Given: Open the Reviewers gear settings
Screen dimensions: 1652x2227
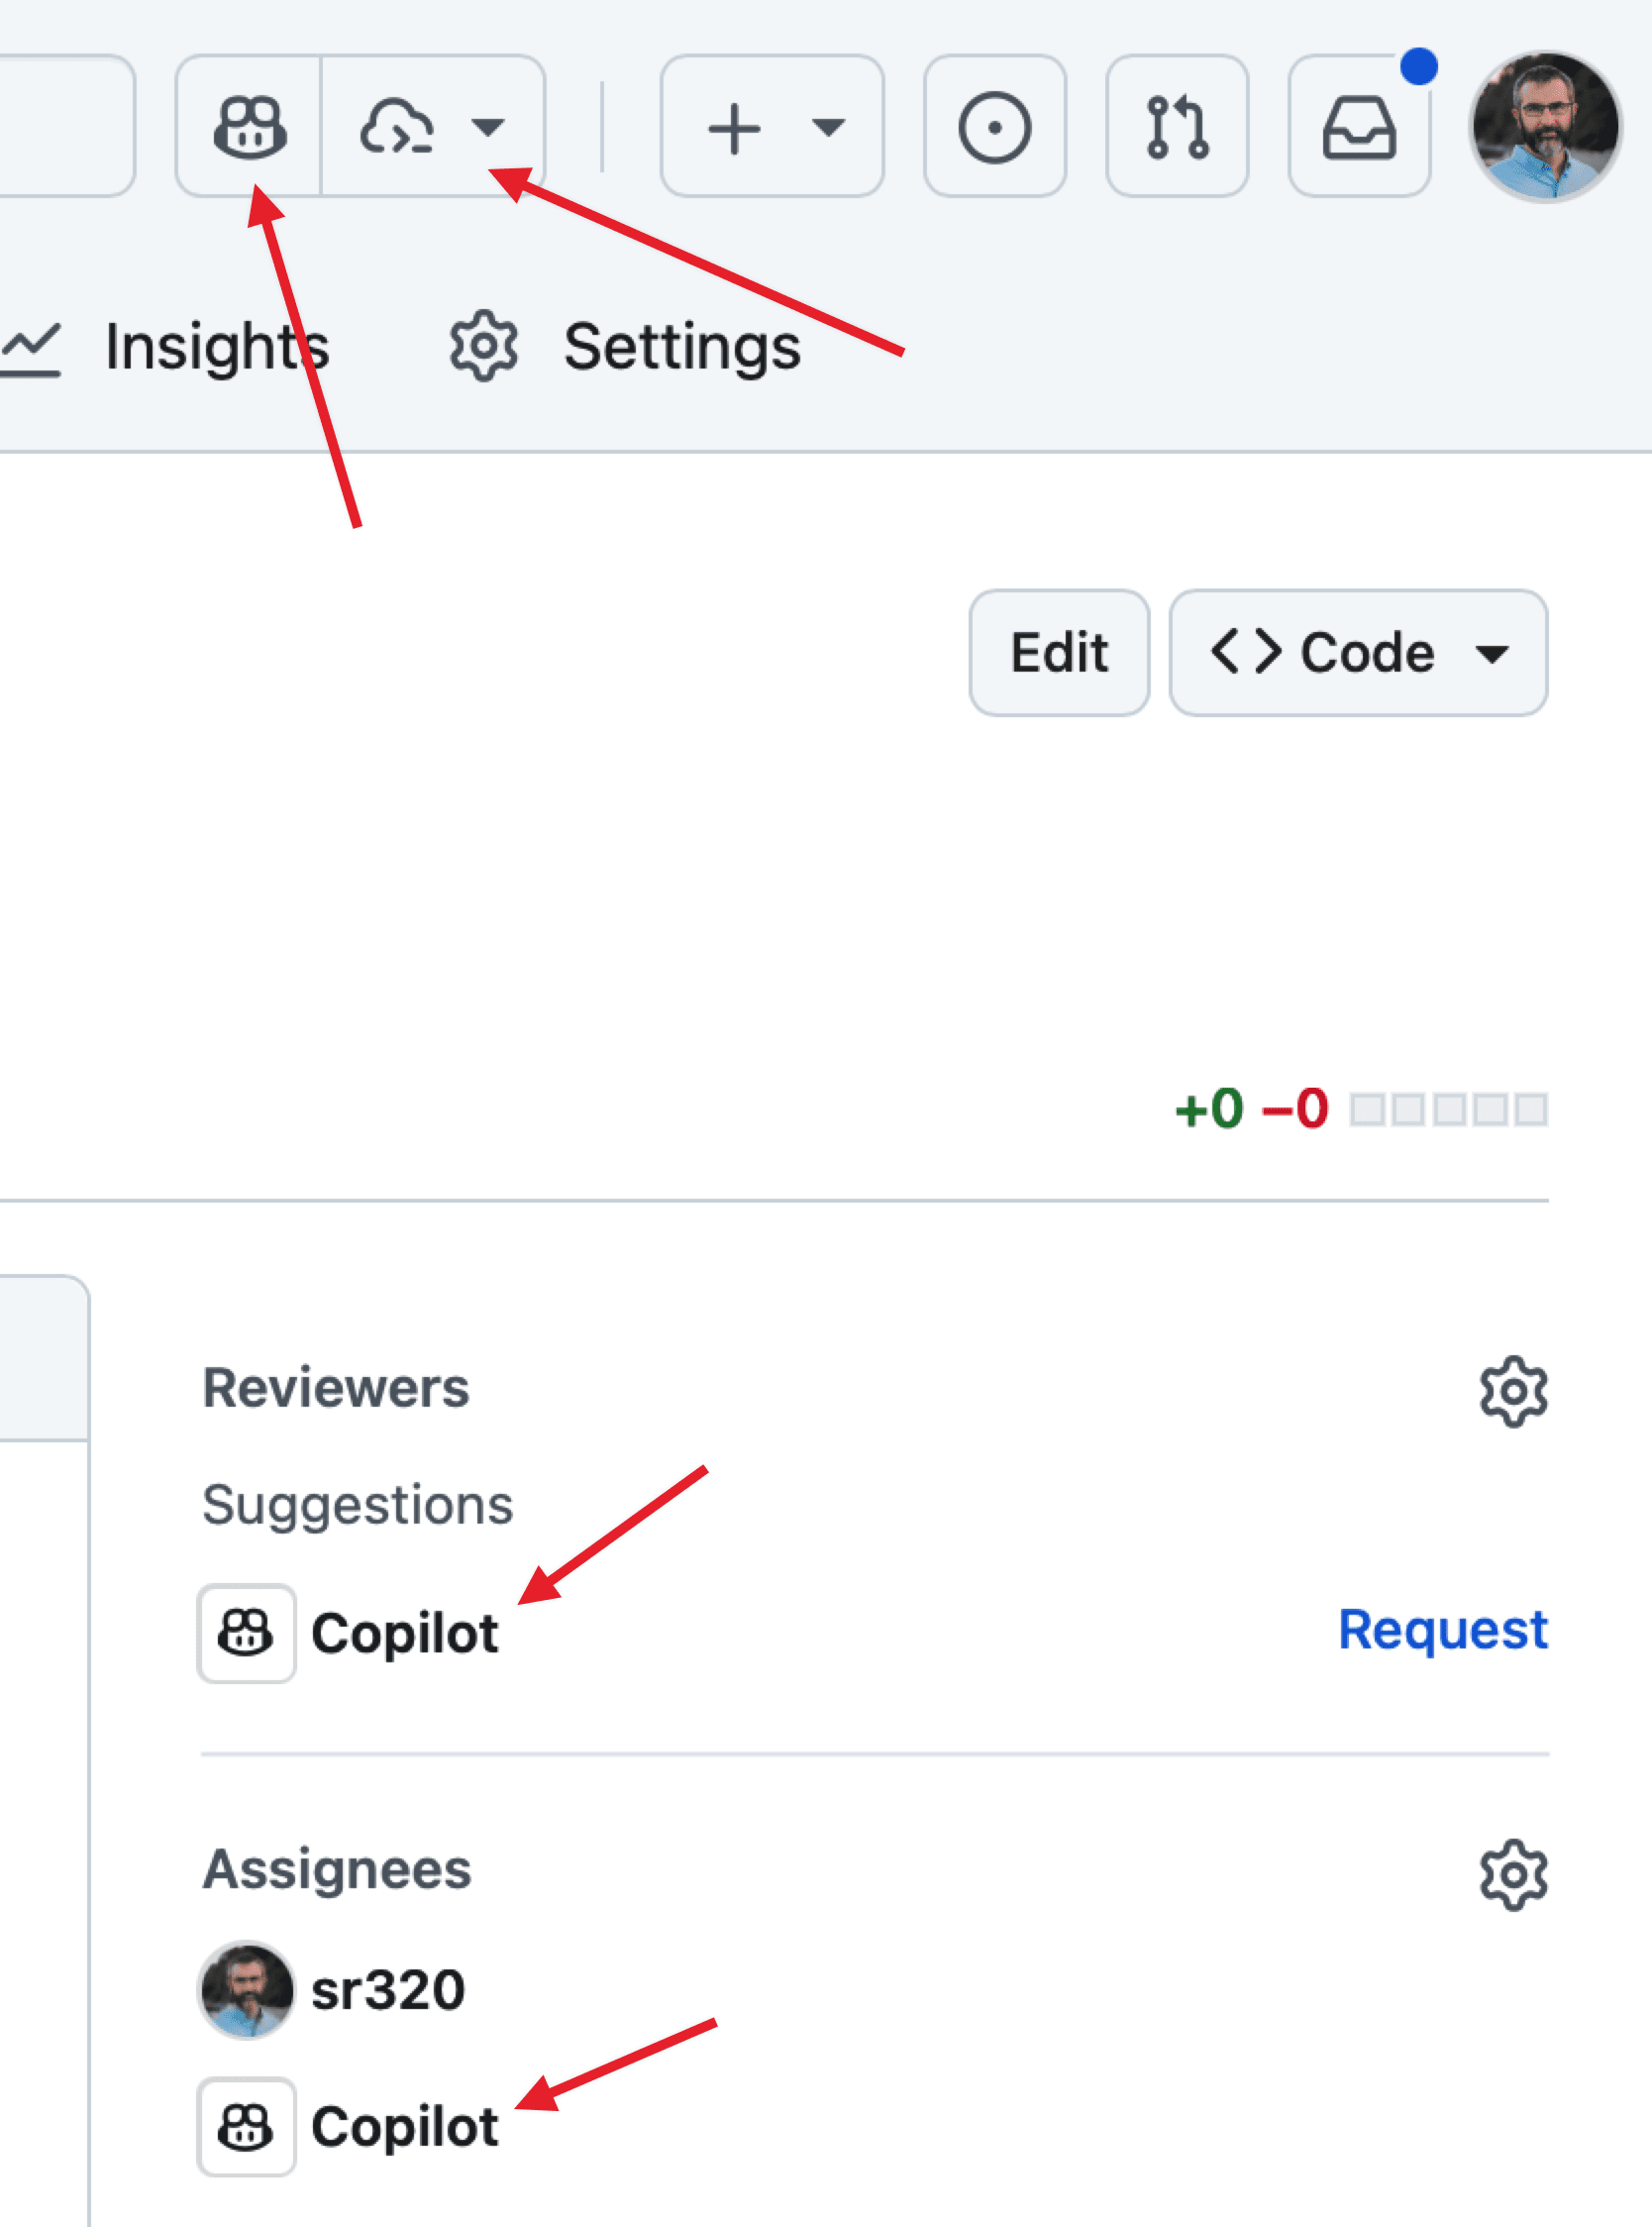Looking at the screenshot, I should (x=1513, y=1391).
